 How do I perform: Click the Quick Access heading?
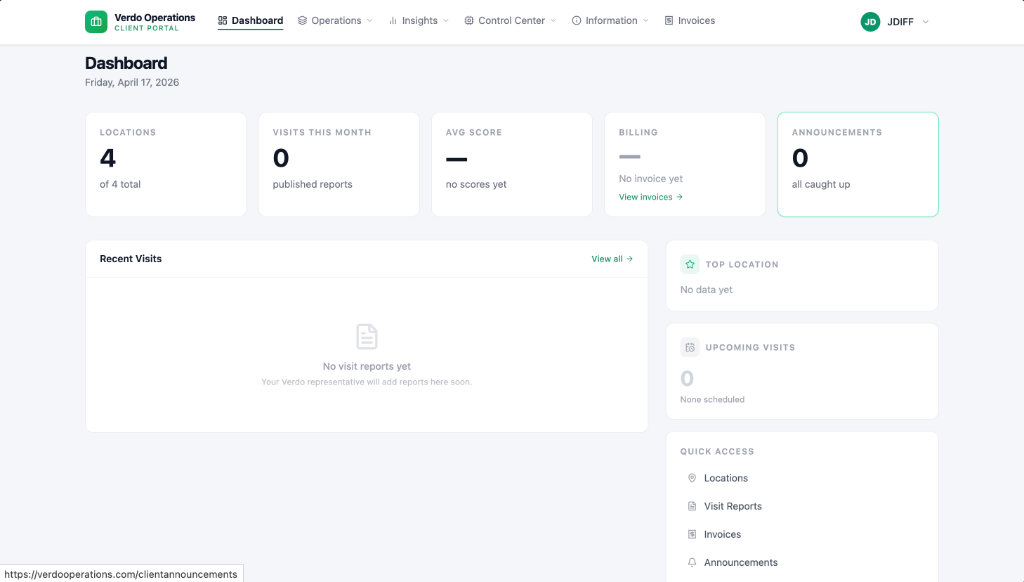click(717, 451)
